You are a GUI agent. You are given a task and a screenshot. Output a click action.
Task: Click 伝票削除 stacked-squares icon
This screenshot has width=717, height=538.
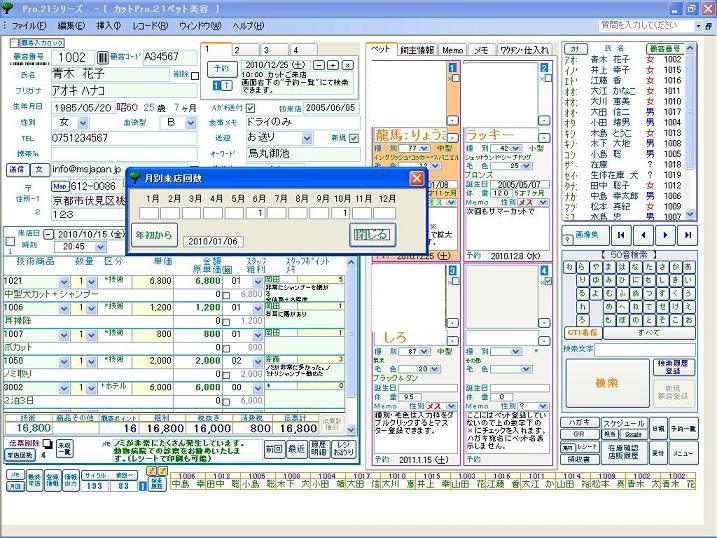[47, 443]
